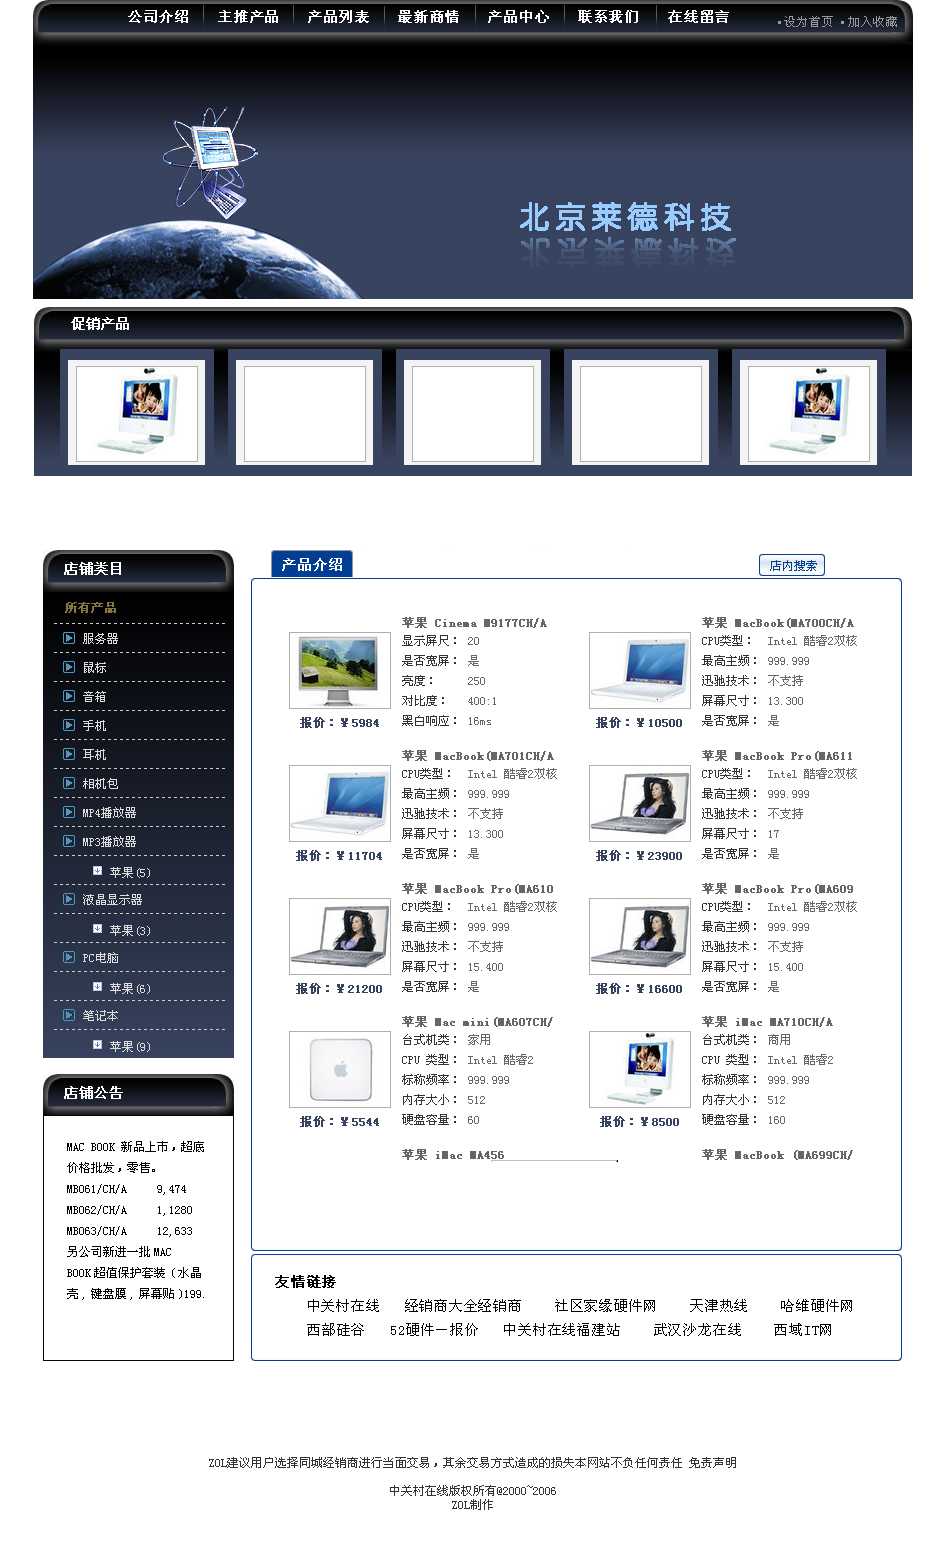Open the MacBook Pro MA610 product image

pos(340,936)
